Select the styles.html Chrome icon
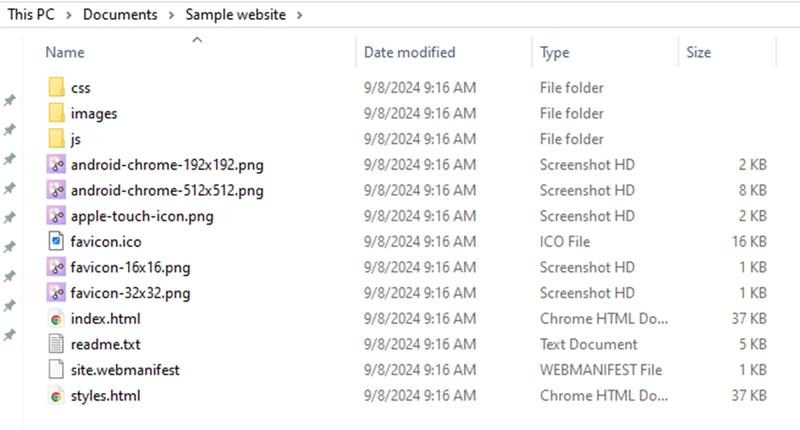800x430 pixels. [x=56, y=395]
